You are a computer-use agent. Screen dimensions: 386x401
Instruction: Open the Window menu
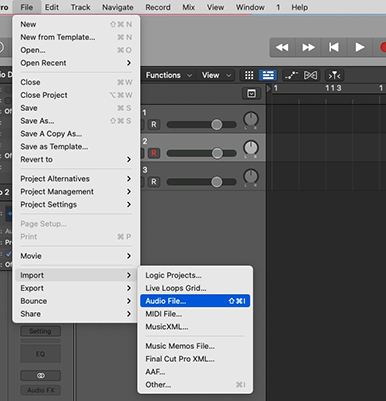click(250, 7)
